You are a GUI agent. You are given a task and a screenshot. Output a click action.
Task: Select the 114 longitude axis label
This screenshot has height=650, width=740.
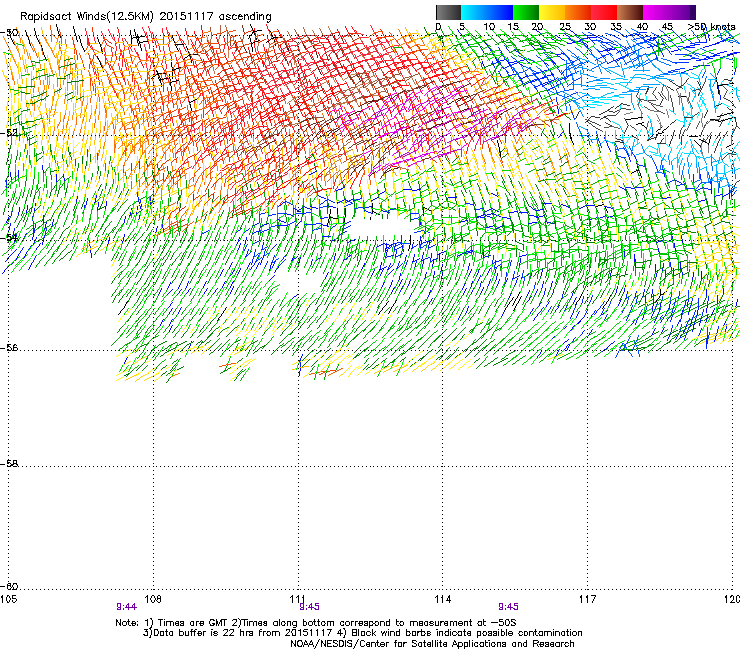pos(442,599)
